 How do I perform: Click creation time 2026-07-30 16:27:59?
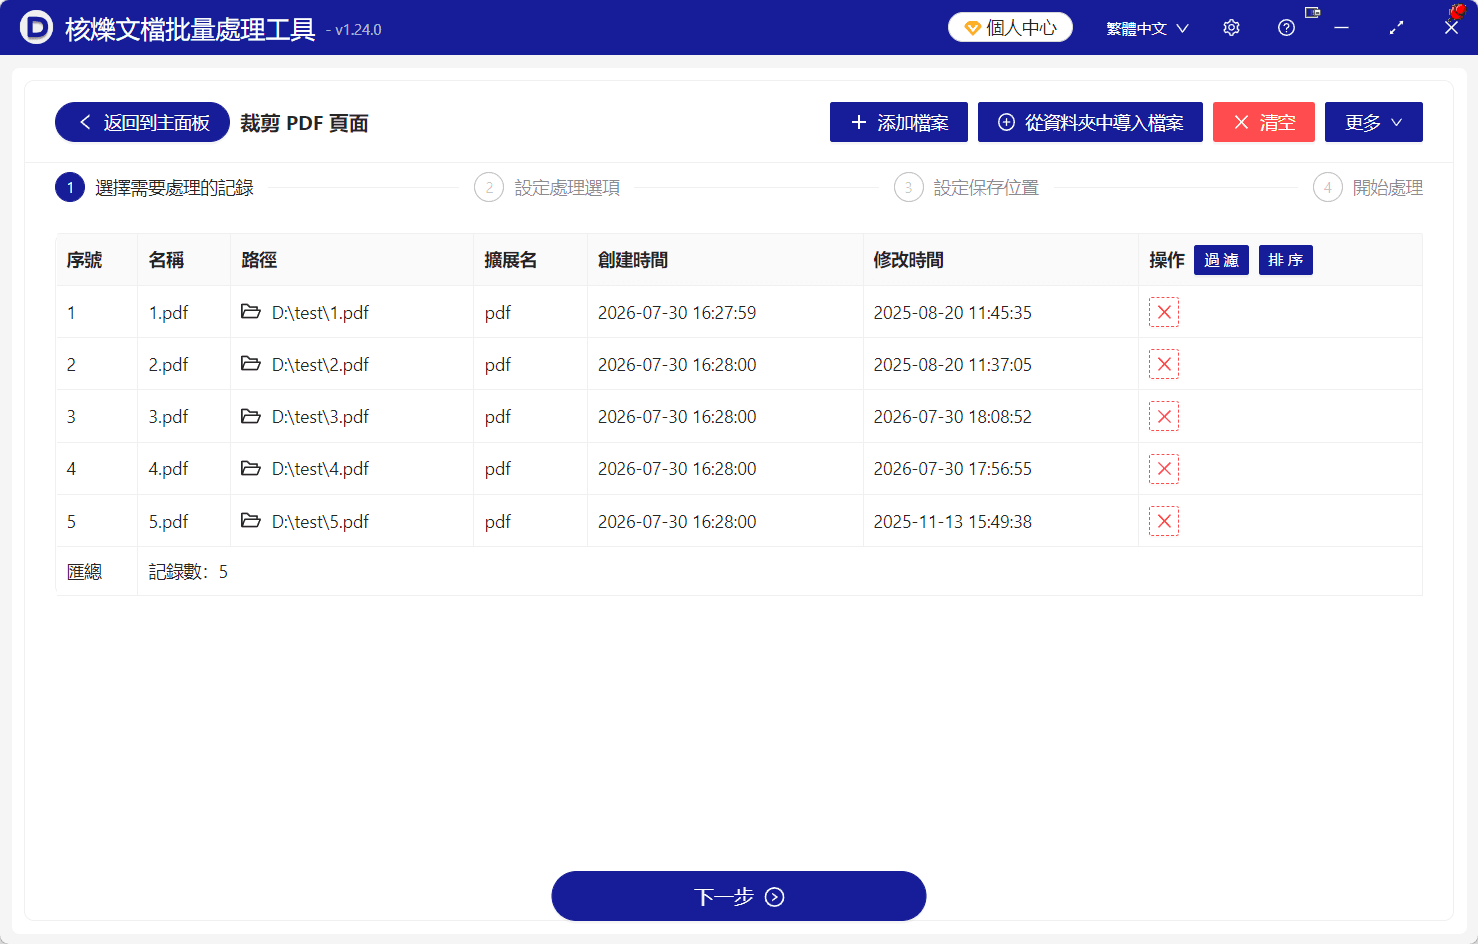coord(677,312)
